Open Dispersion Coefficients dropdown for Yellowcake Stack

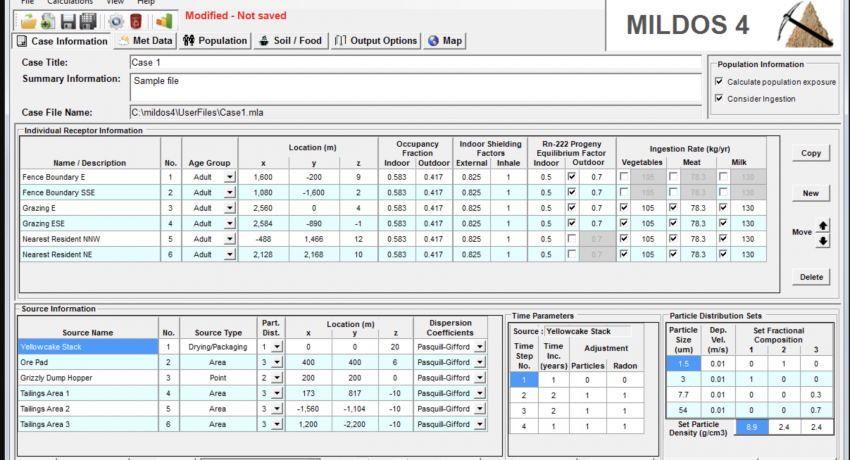tap(480, 347)
